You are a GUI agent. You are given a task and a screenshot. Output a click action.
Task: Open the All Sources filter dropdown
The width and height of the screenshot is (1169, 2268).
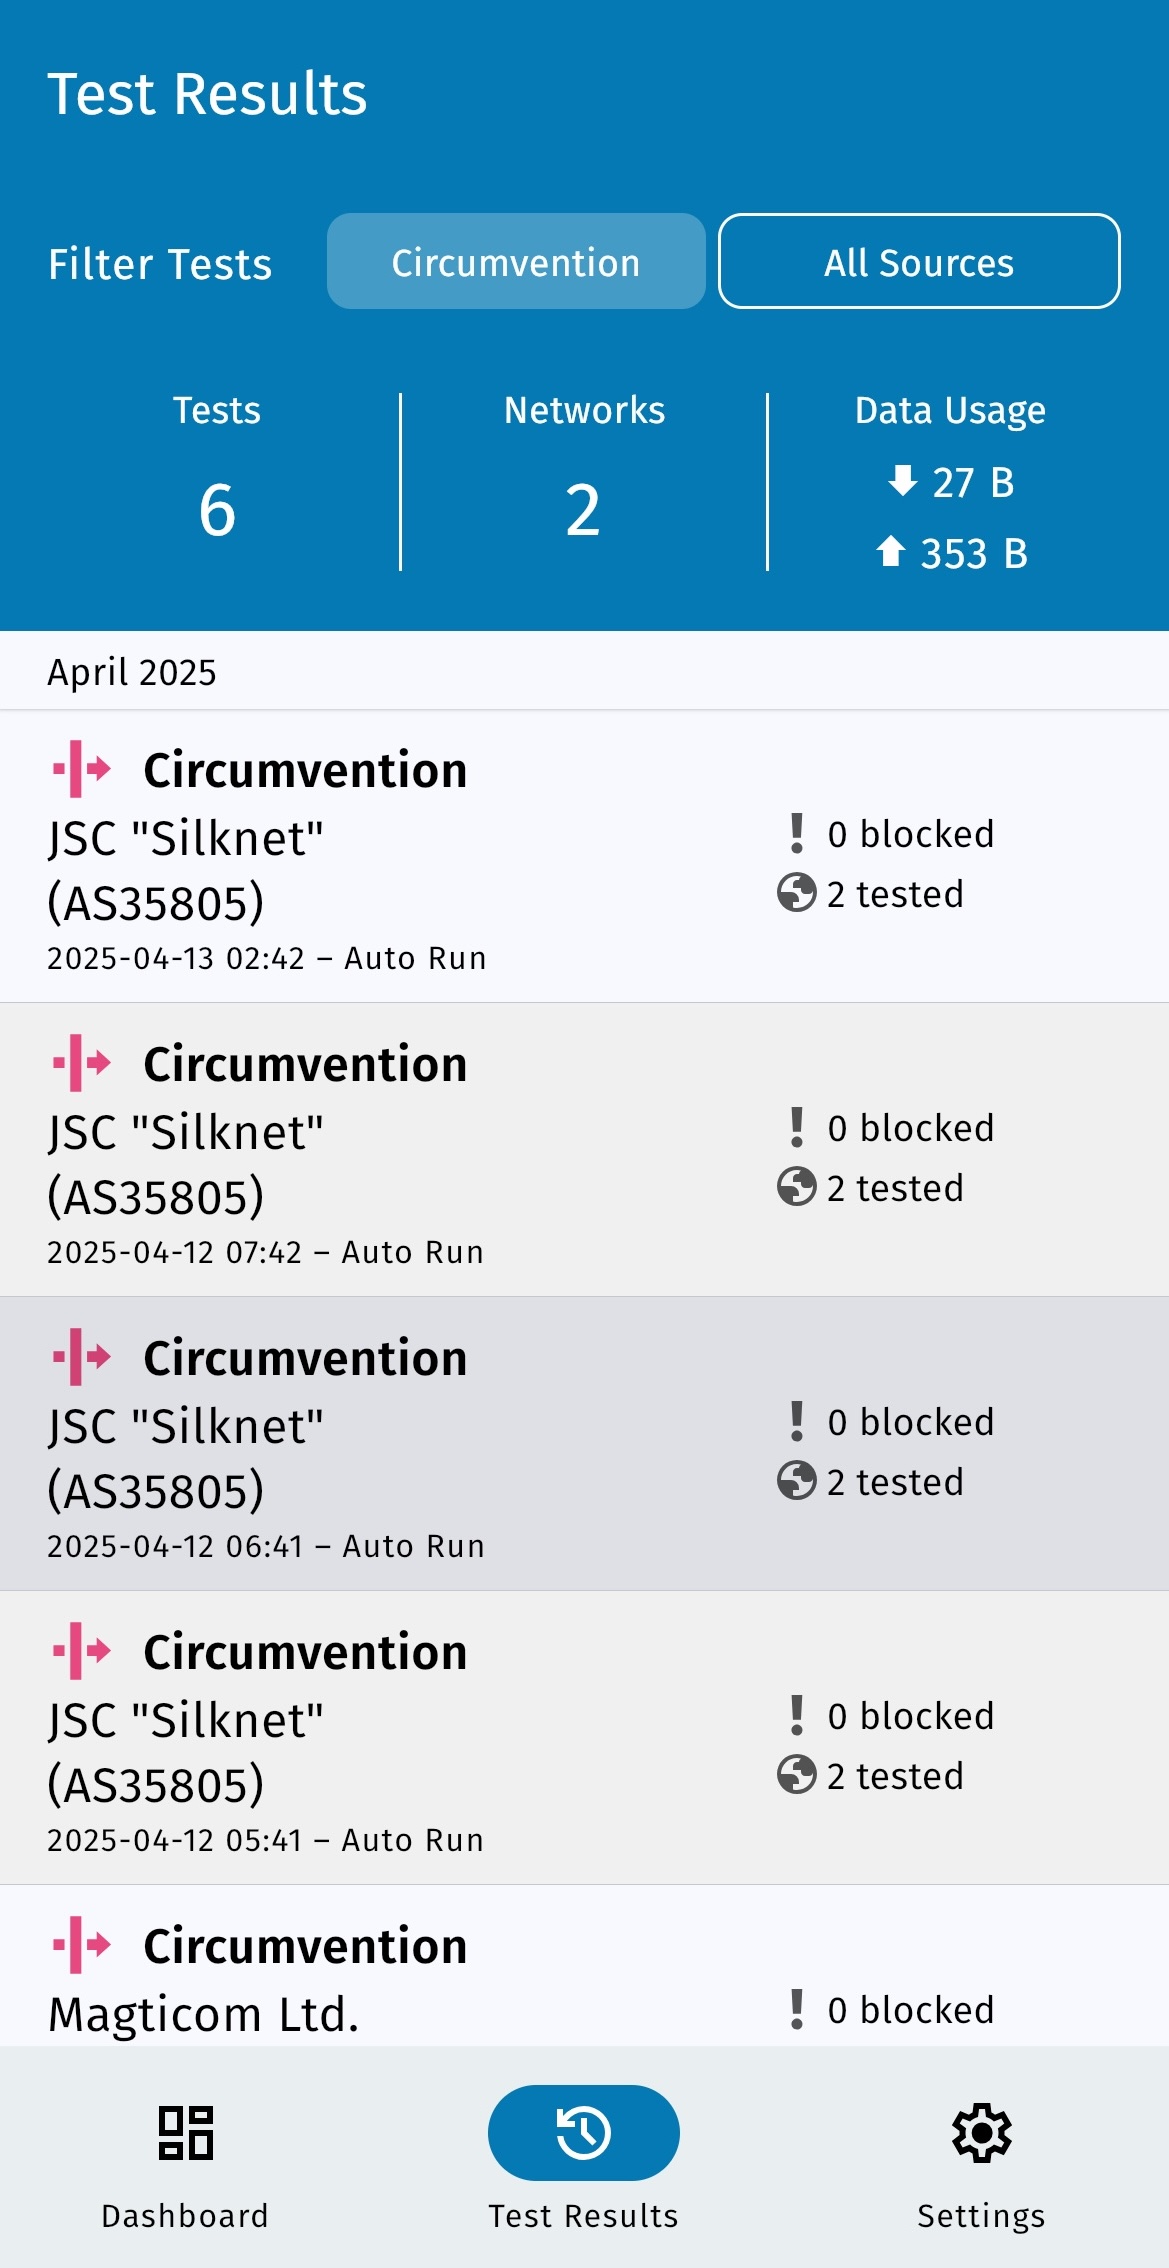918,262
